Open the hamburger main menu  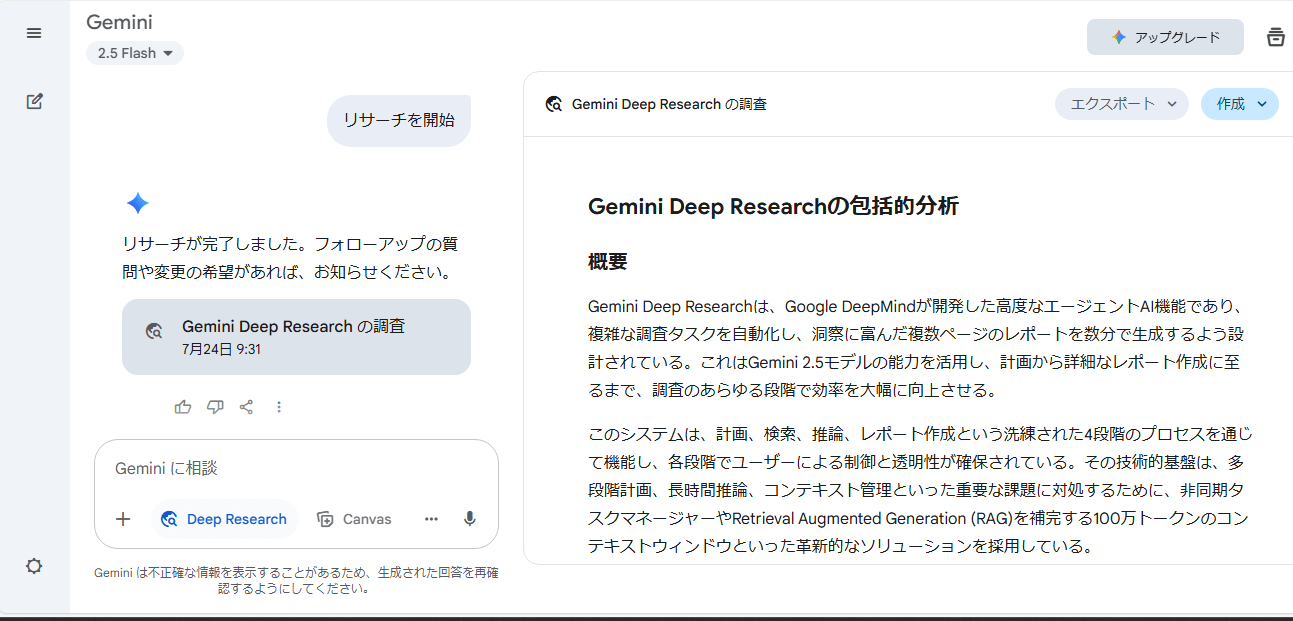tap(34, 33)
